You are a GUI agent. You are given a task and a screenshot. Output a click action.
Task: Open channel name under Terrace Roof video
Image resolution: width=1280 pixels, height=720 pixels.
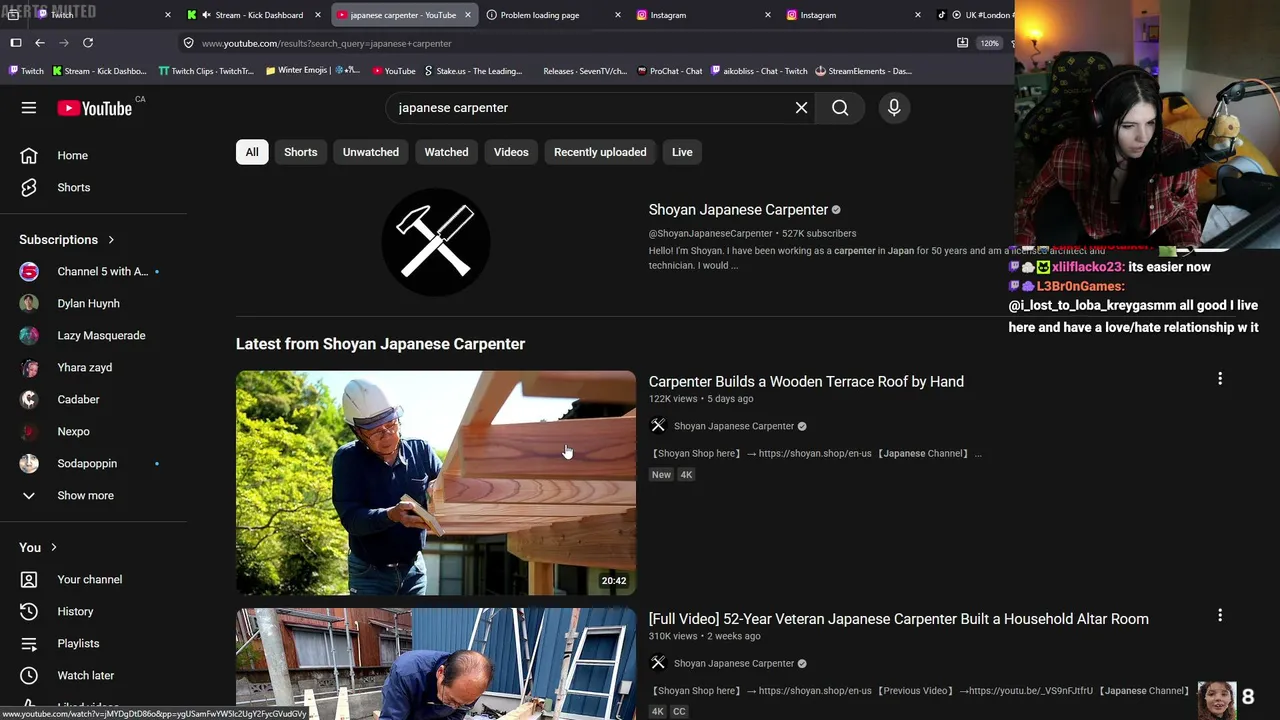tap(734, 426)
